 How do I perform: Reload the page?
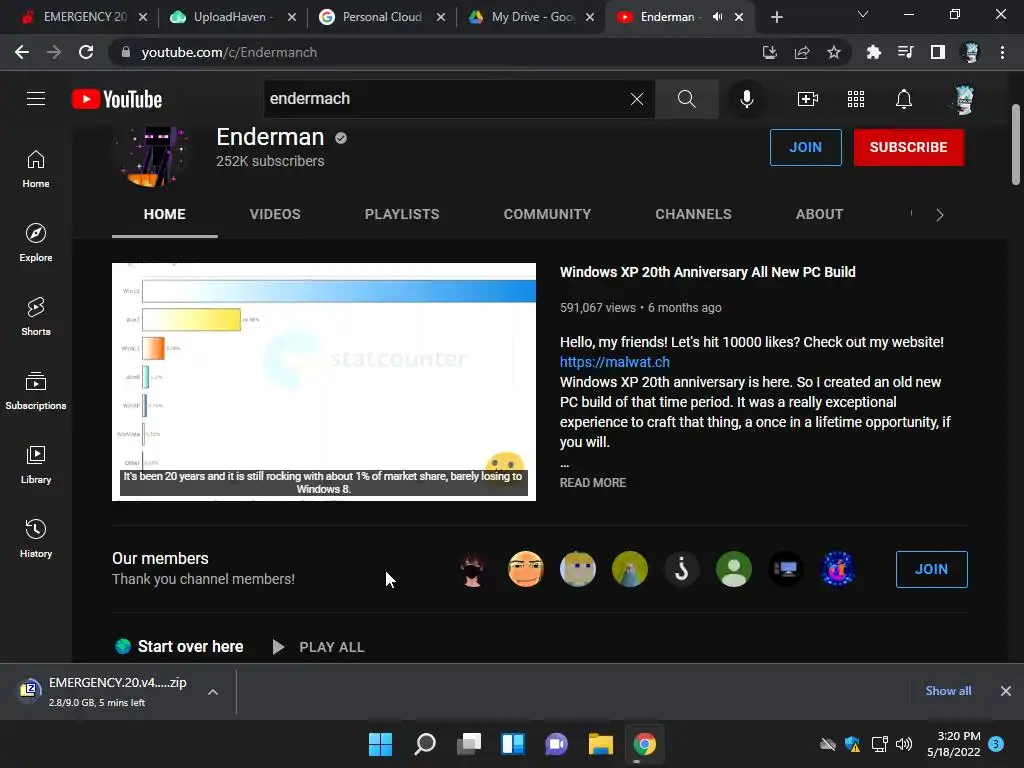[x=86, y=52]
